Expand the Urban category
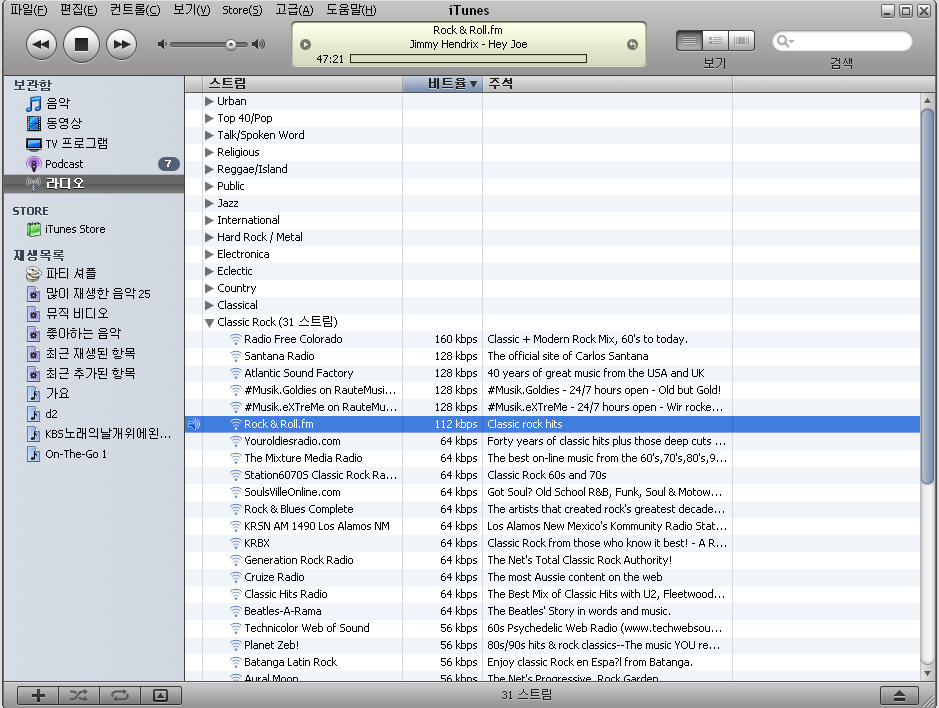The image size is (939, 708). pos(209,101)
